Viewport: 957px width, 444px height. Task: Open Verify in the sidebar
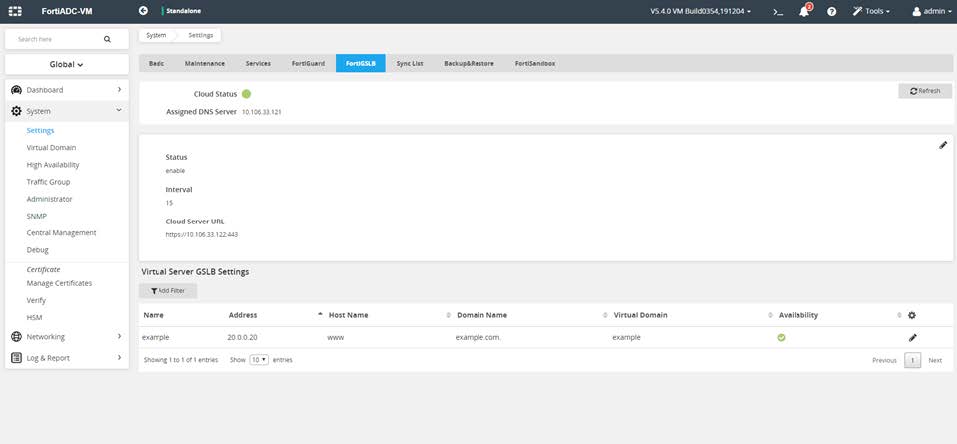36,300
